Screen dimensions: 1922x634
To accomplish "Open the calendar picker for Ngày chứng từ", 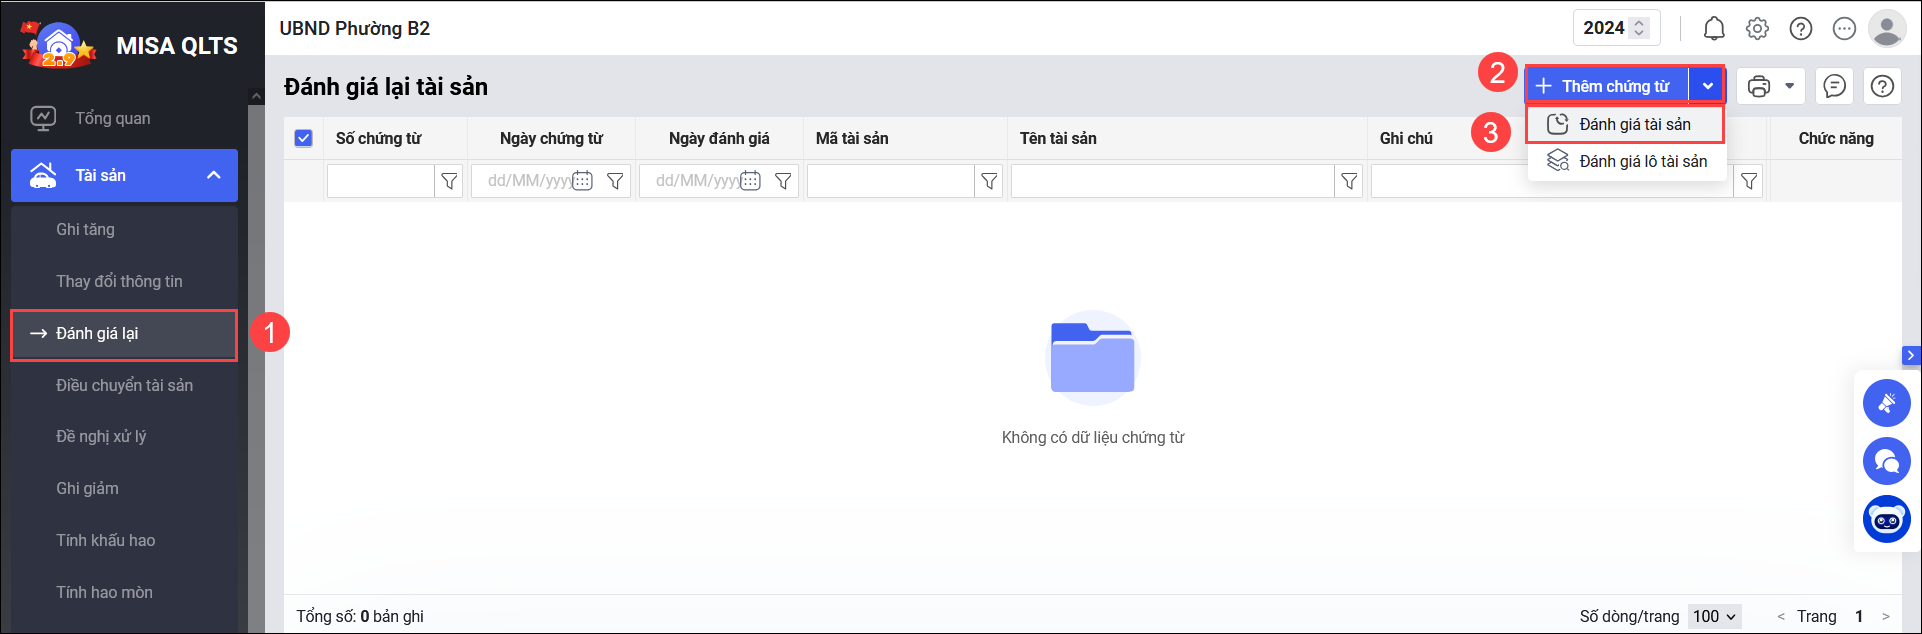I will (x=582, y=181).
